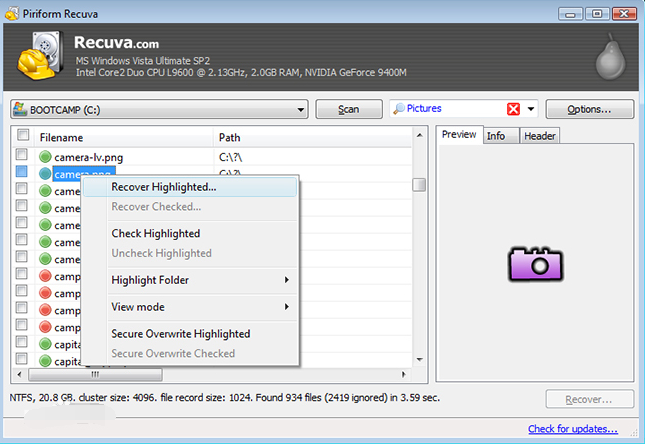Check the box for highlighted camera.png
This screenshot has height=444, width=645.
coord(21,171)
